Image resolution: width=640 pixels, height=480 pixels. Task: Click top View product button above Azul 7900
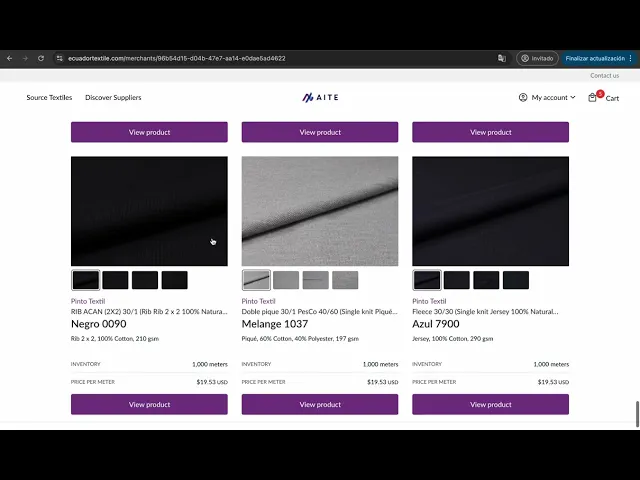[x=491, y=132]
